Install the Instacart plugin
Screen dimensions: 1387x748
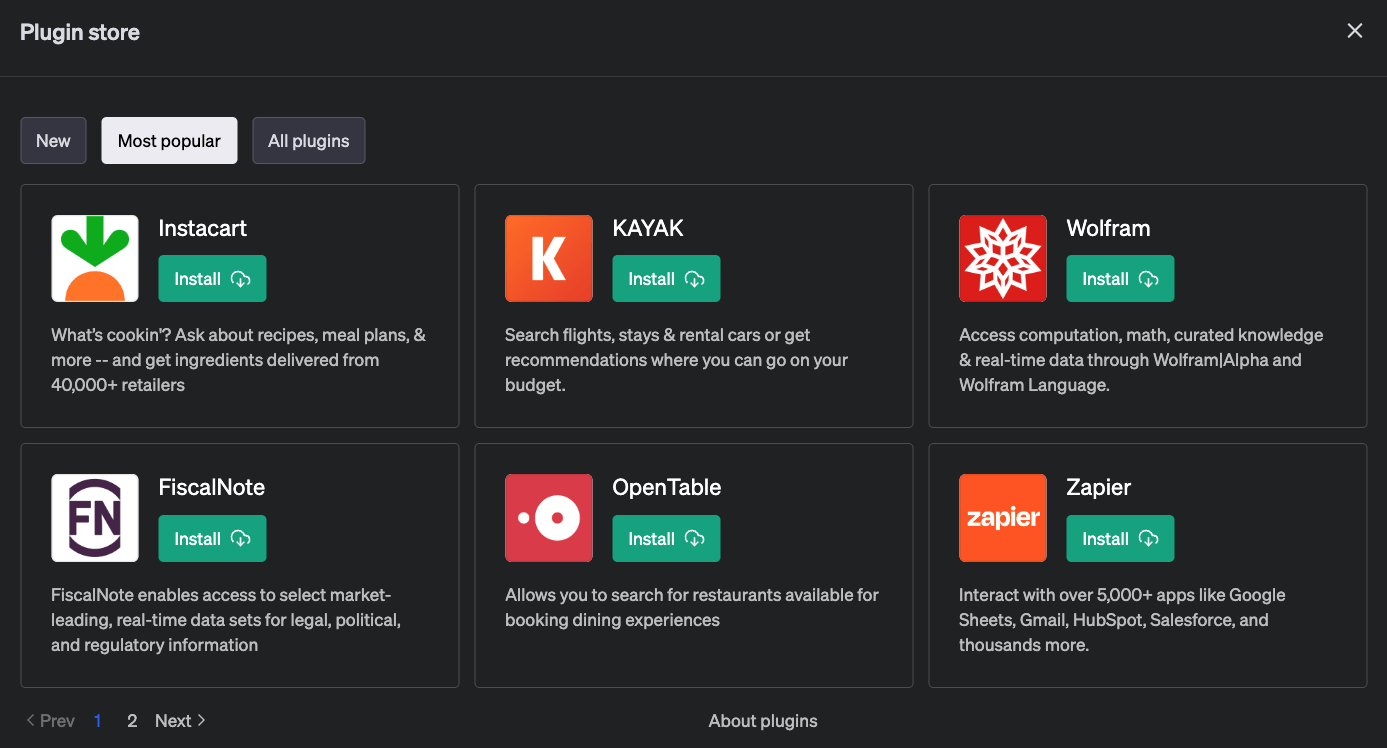212,279
